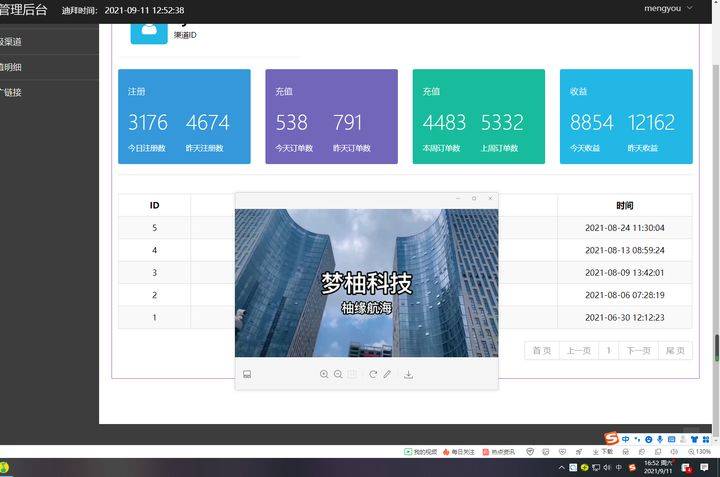Toggle Chinese/English mode on Sogou toolbar
The height and width of the screenshot is (477, 720).
tap(625, 439)
